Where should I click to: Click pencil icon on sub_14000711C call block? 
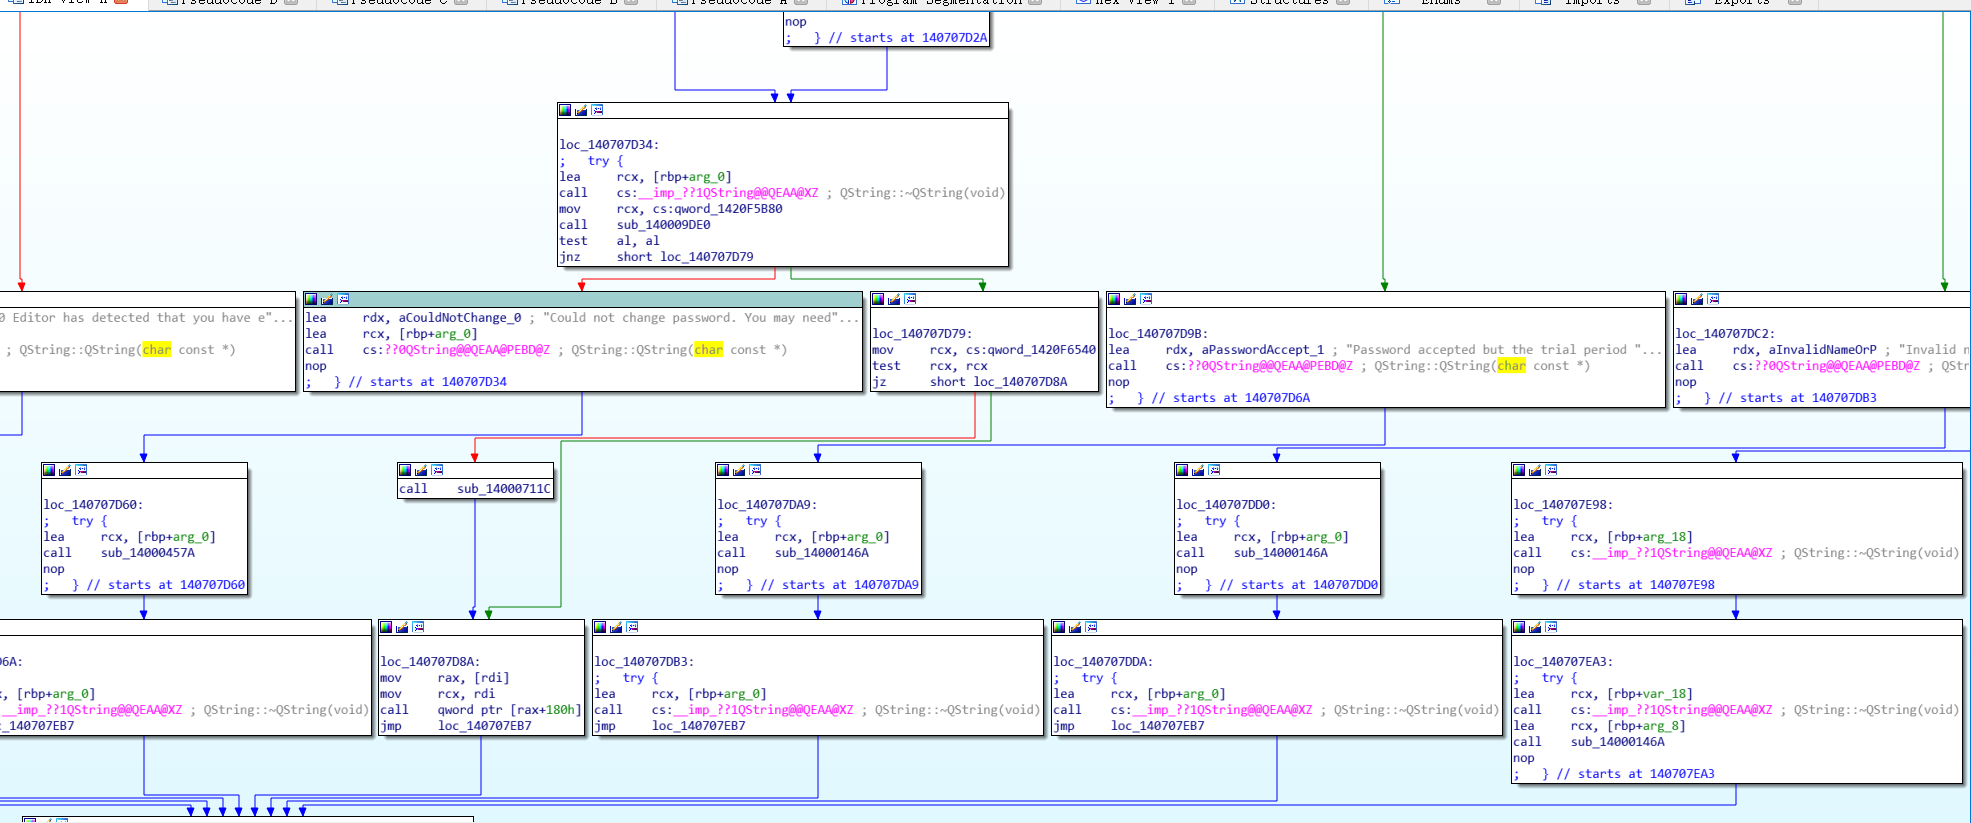click(x=421, y=470)
